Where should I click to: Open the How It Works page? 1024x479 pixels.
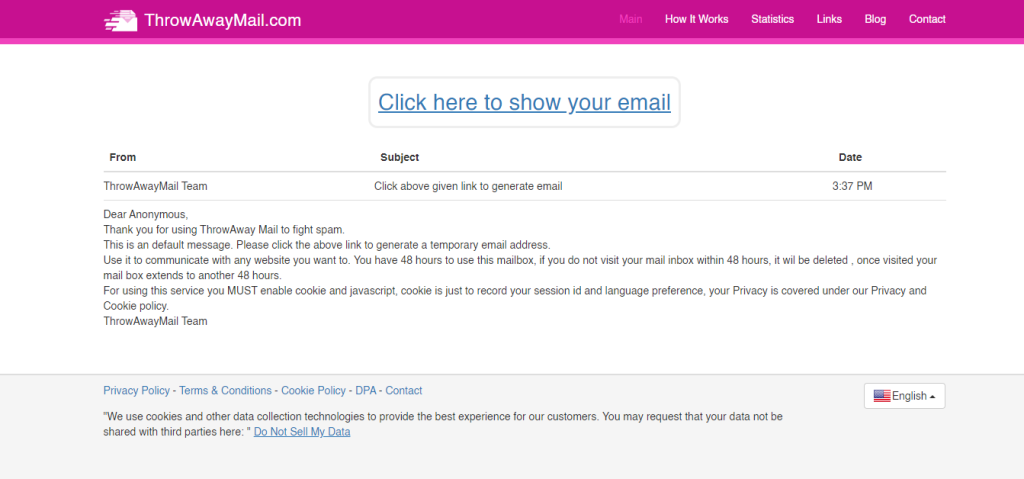pyautogui.click(x=696, y=19)
